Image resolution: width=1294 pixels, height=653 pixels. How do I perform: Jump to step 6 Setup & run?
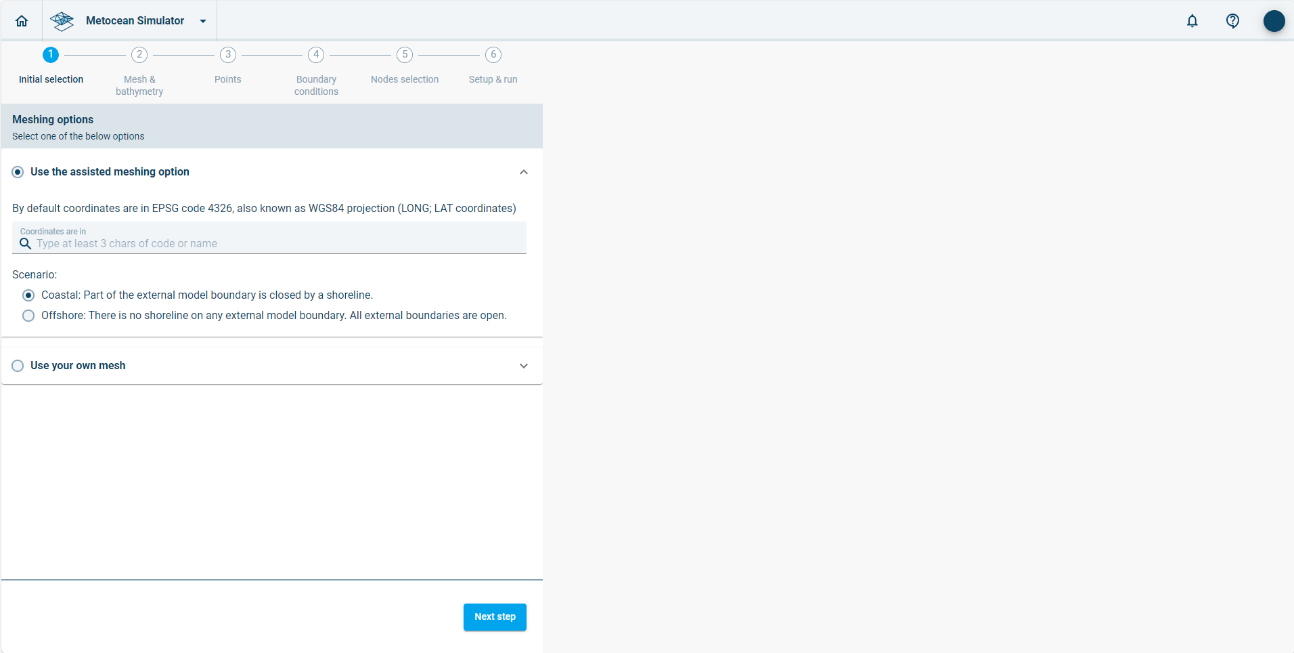[493, 55]
